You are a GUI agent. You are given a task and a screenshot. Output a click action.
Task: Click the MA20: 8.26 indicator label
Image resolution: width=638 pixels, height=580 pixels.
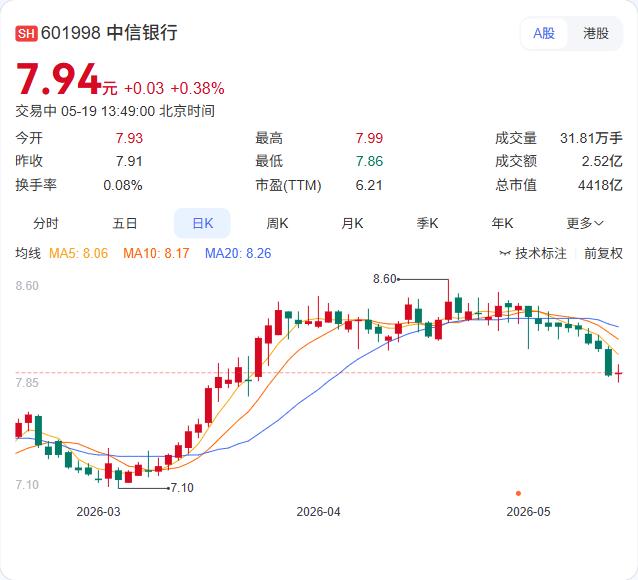238,253
